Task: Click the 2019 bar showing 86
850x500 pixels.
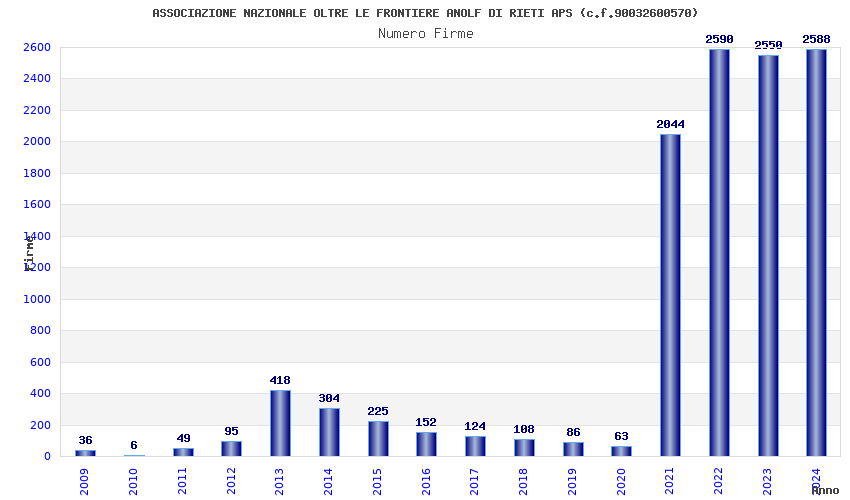Action: [573, 449]
